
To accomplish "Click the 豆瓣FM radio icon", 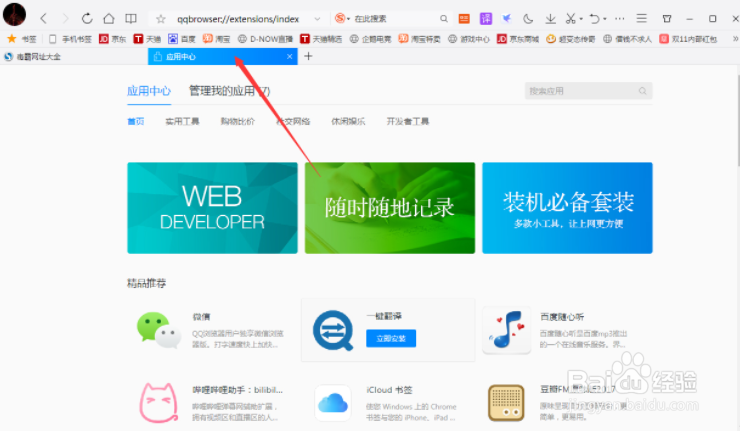I will (x=506, y=403).
